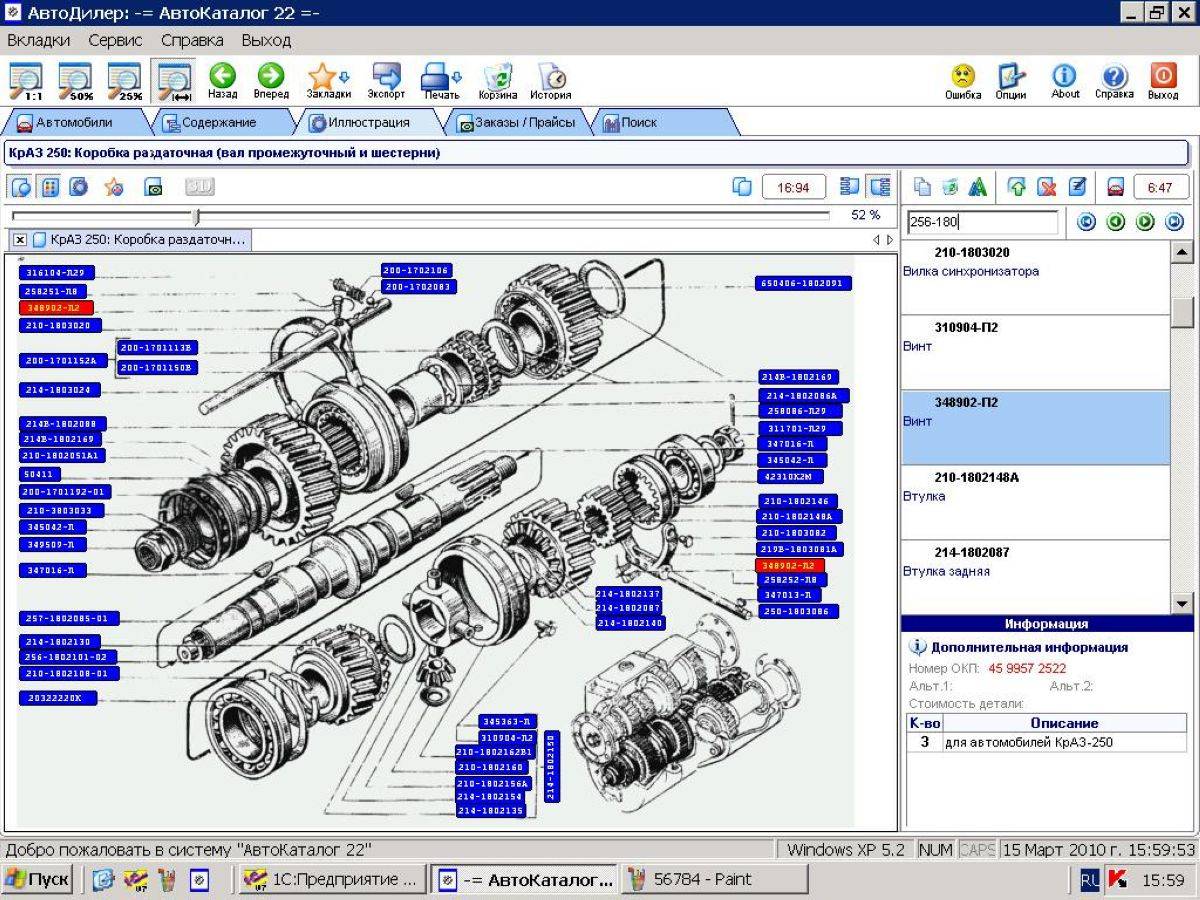Screen dimensions: 1200x900
Task: Exit via the red Выход icon
Action: [x=1163, y=81]
